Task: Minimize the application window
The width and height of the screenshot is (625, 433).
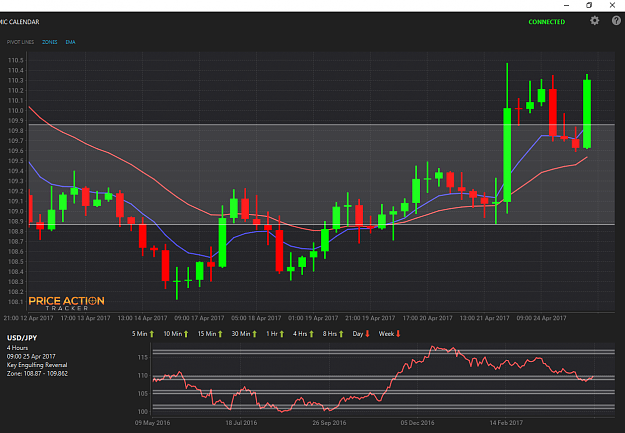Action: tap(566, 5)
